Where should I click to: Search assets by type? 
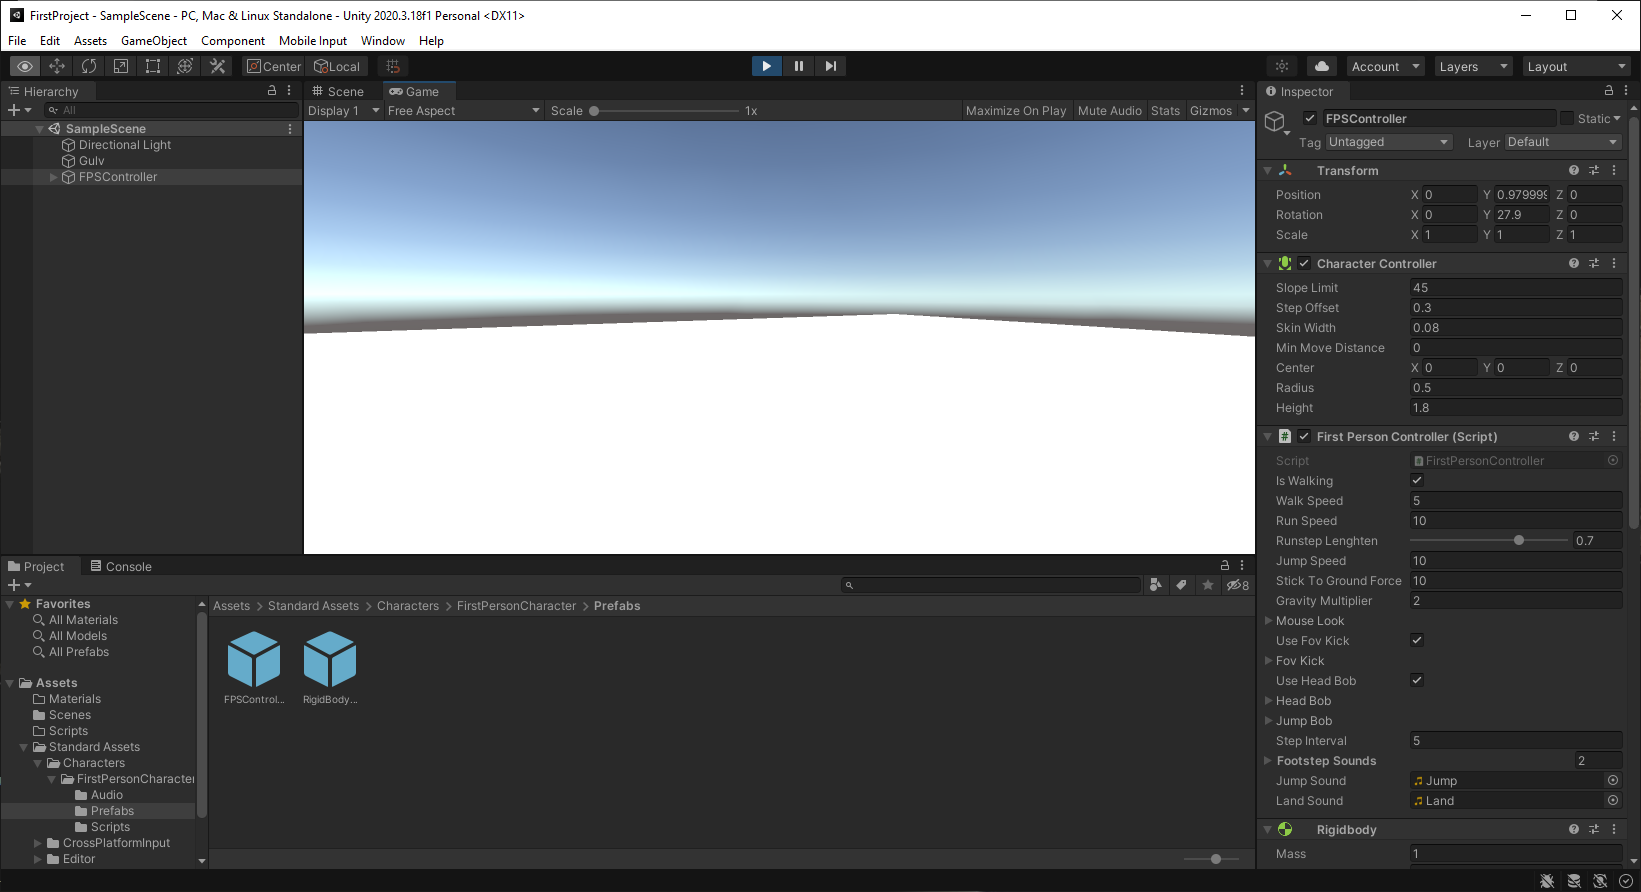[x=1156, y=585]
